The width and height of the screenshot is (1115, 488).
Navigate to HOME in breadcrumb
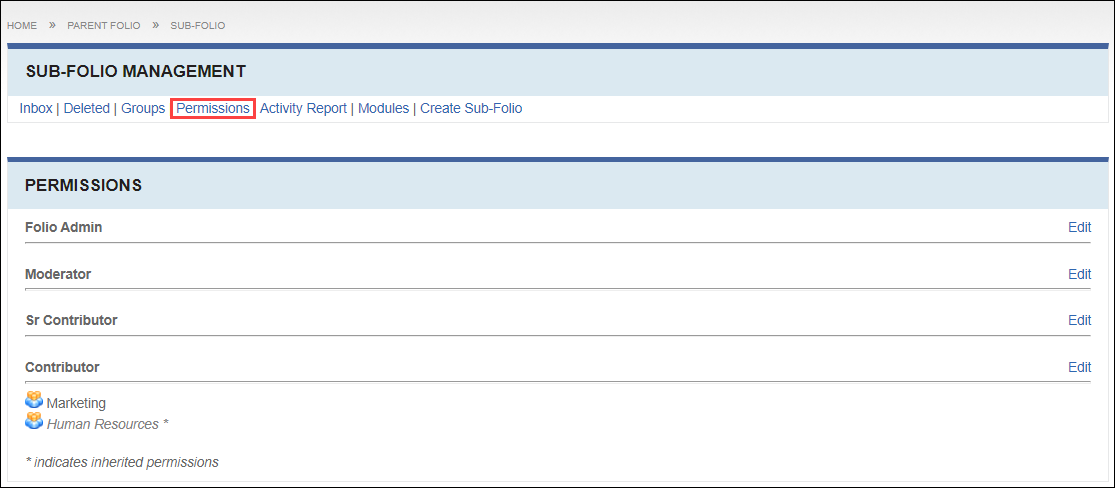click(x=22, y=26)
